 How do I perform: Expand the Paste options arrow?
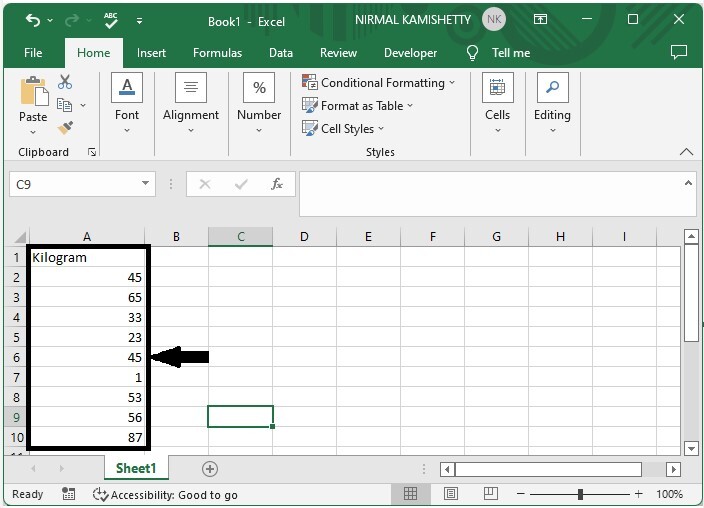[33, 132]
